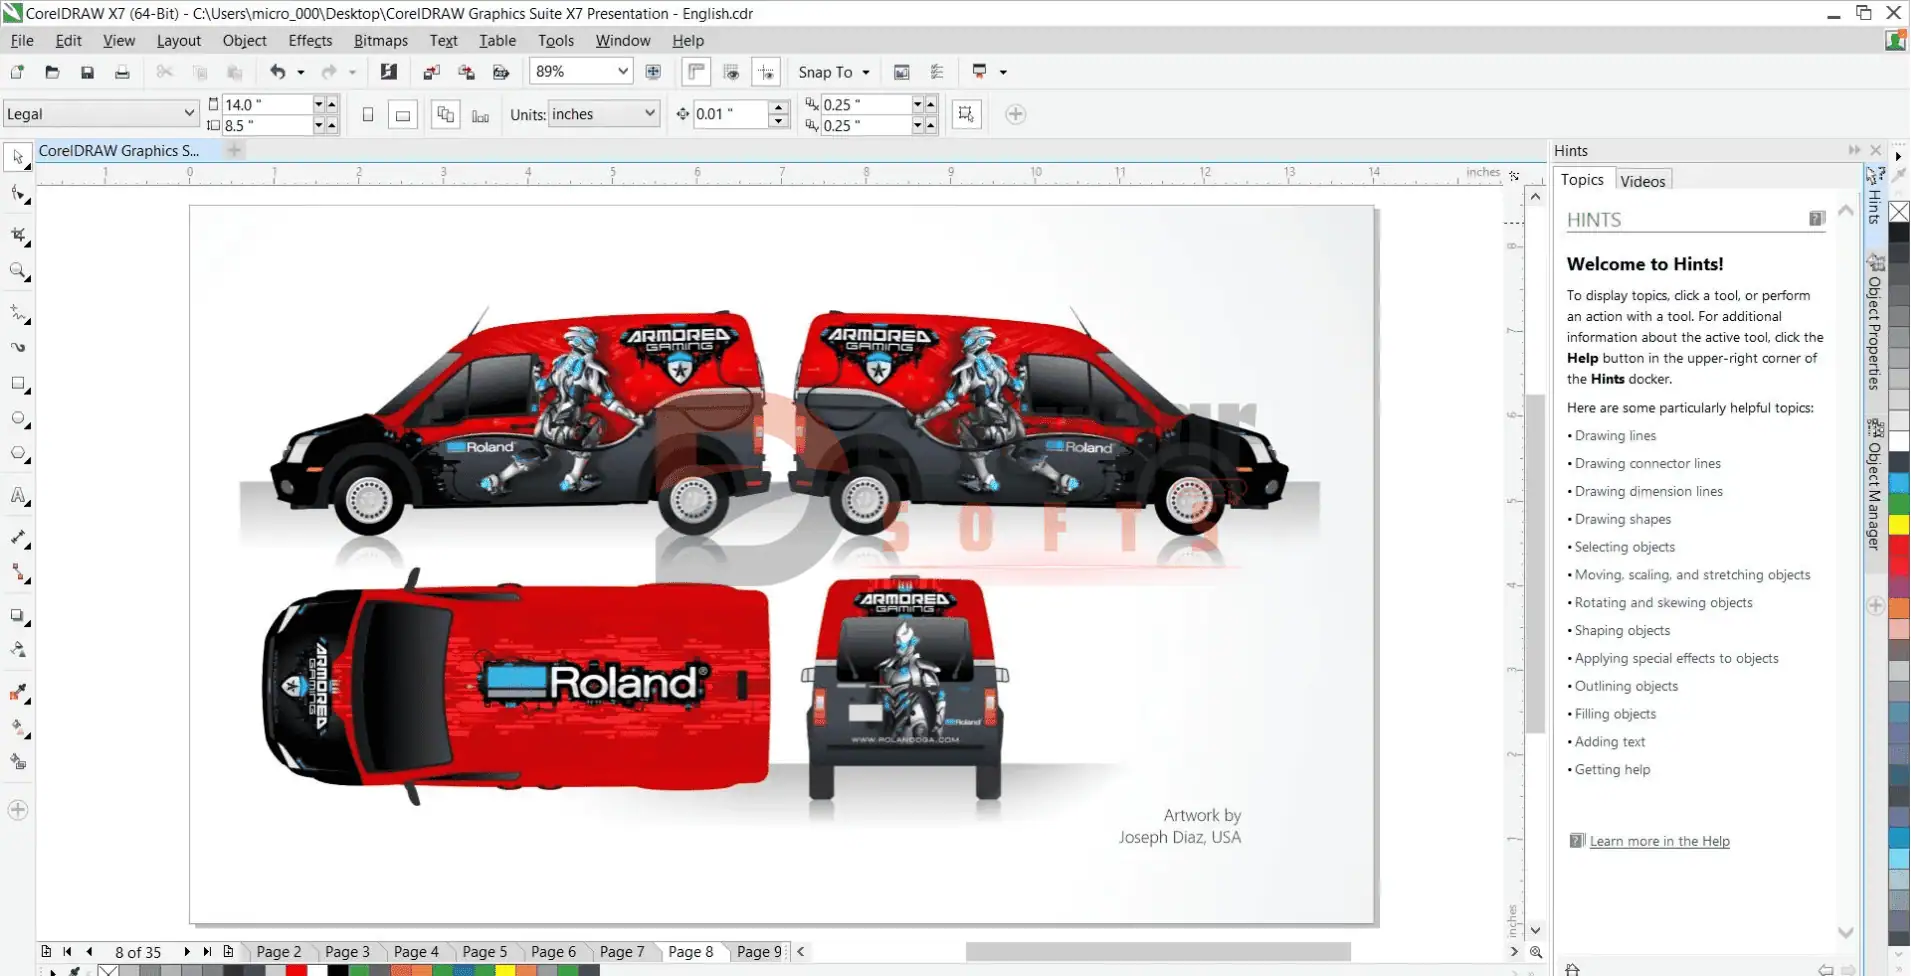Expand the Snap To dropdown

(x=834, y=72)
